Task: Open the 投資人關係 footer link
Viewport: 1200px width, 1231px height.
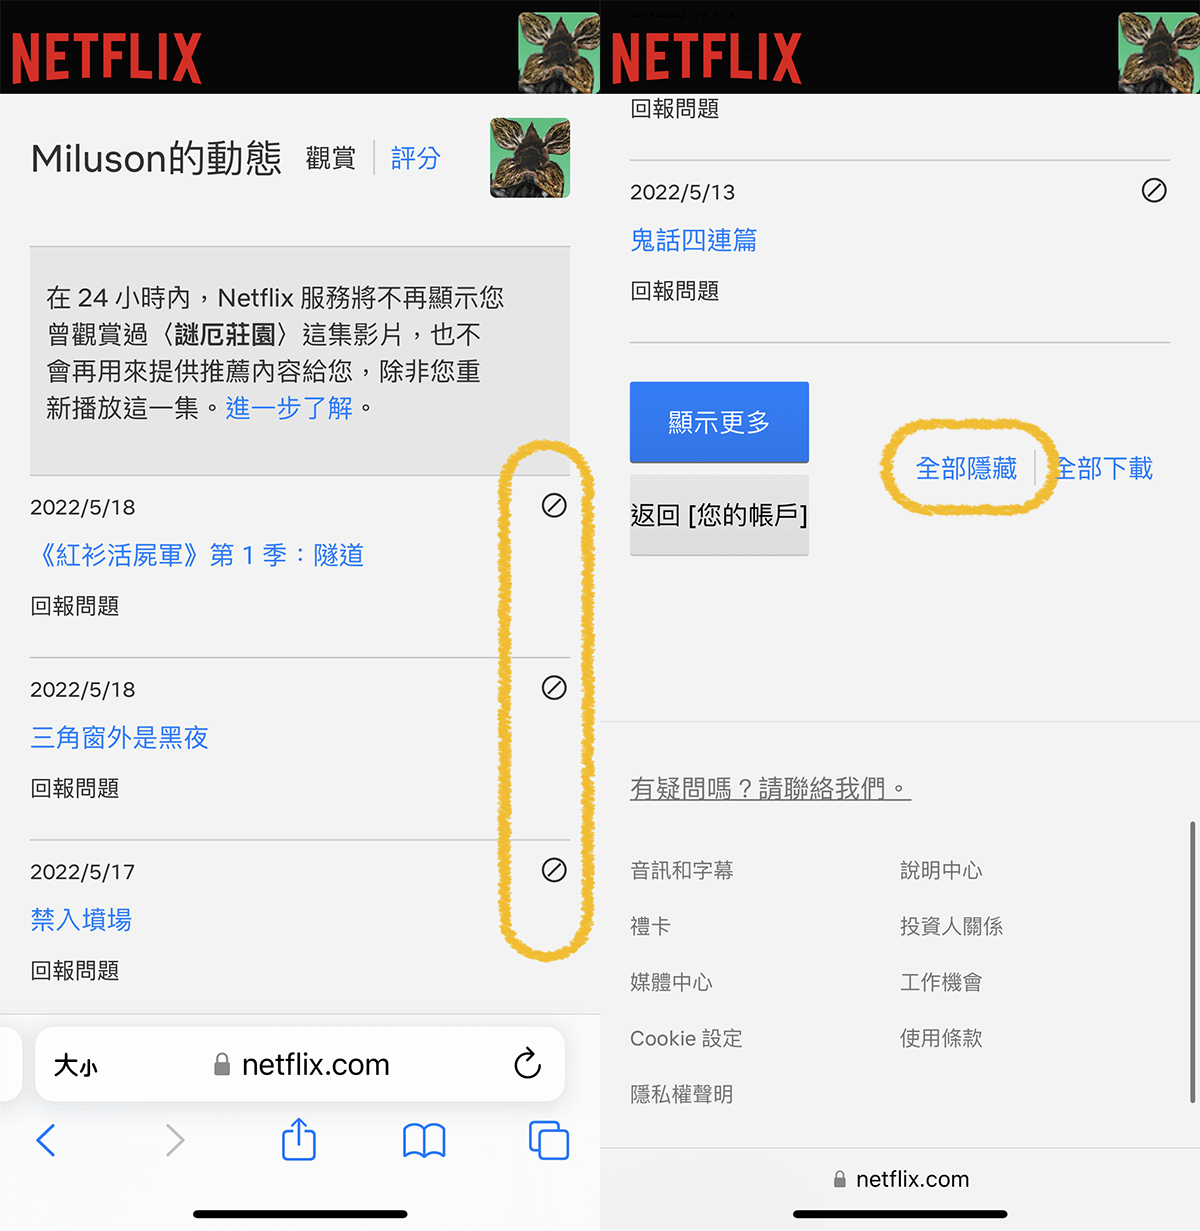Action: tap(951, 926)
